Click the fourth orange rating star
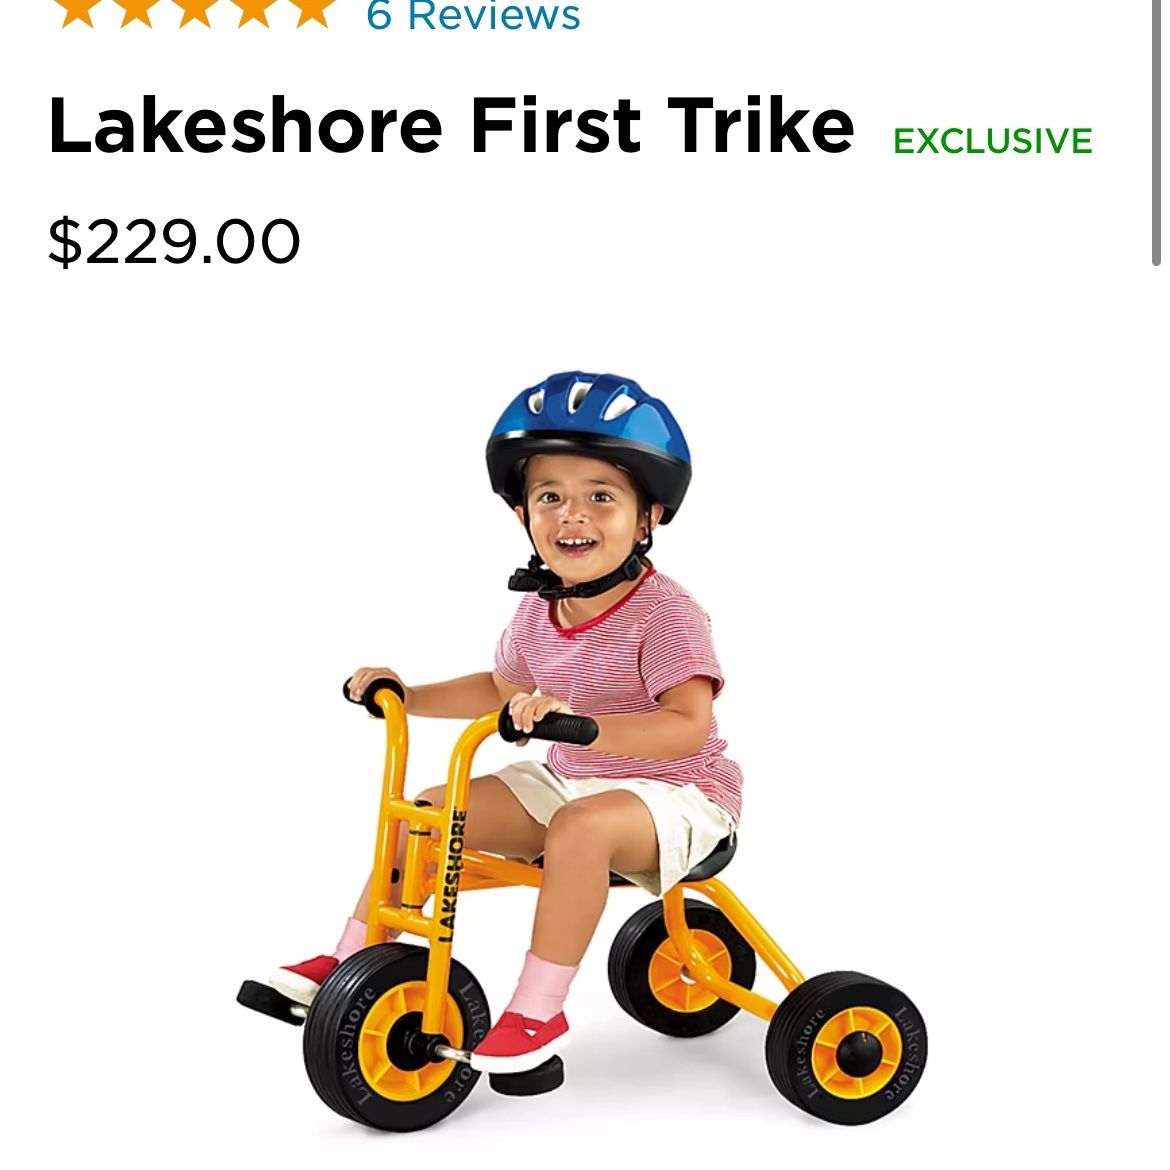This screenshot has width=1170, height=1170. click(x=254, y=10)
